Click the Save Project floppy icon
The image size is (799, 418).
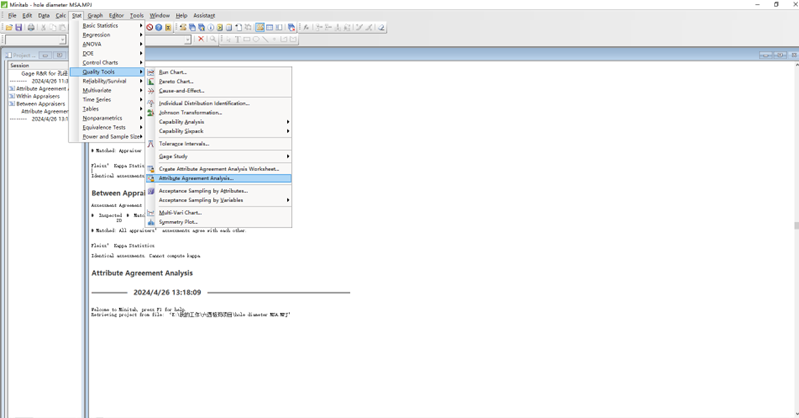pyautogui.click(x=19, y=28)
